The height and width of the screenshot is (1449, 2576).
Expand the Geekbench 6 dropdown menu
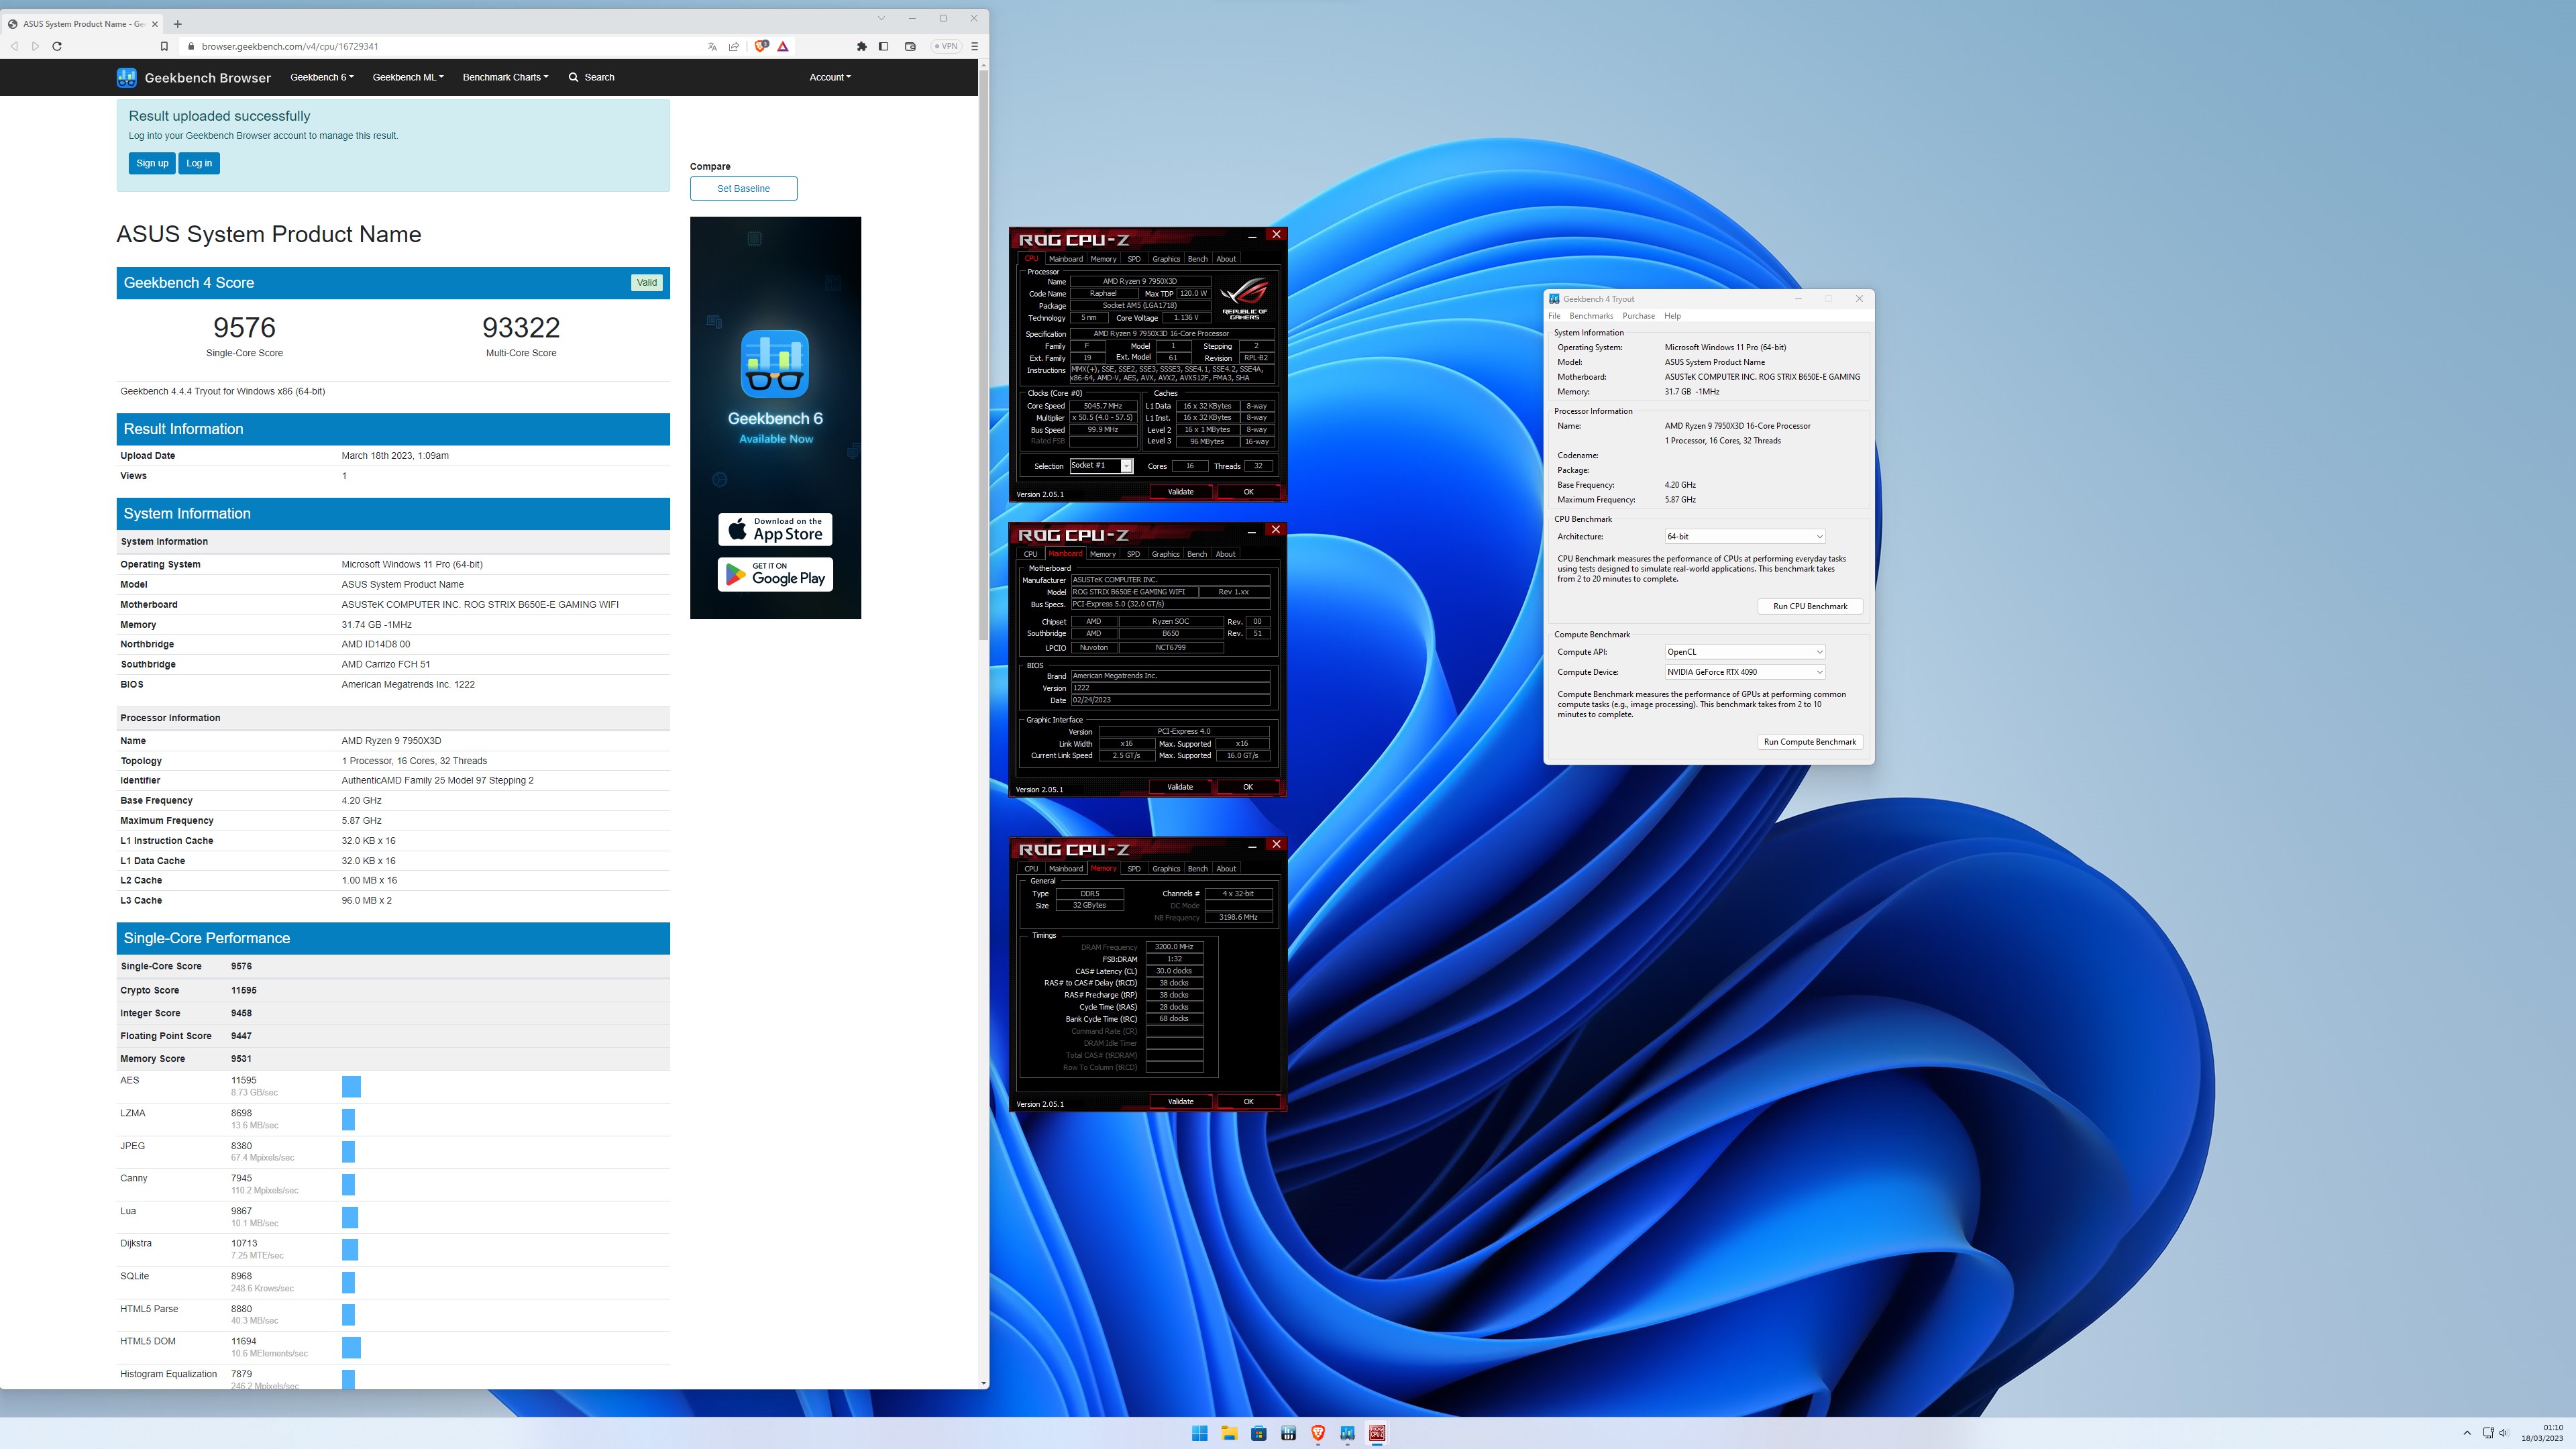point(322,77)
